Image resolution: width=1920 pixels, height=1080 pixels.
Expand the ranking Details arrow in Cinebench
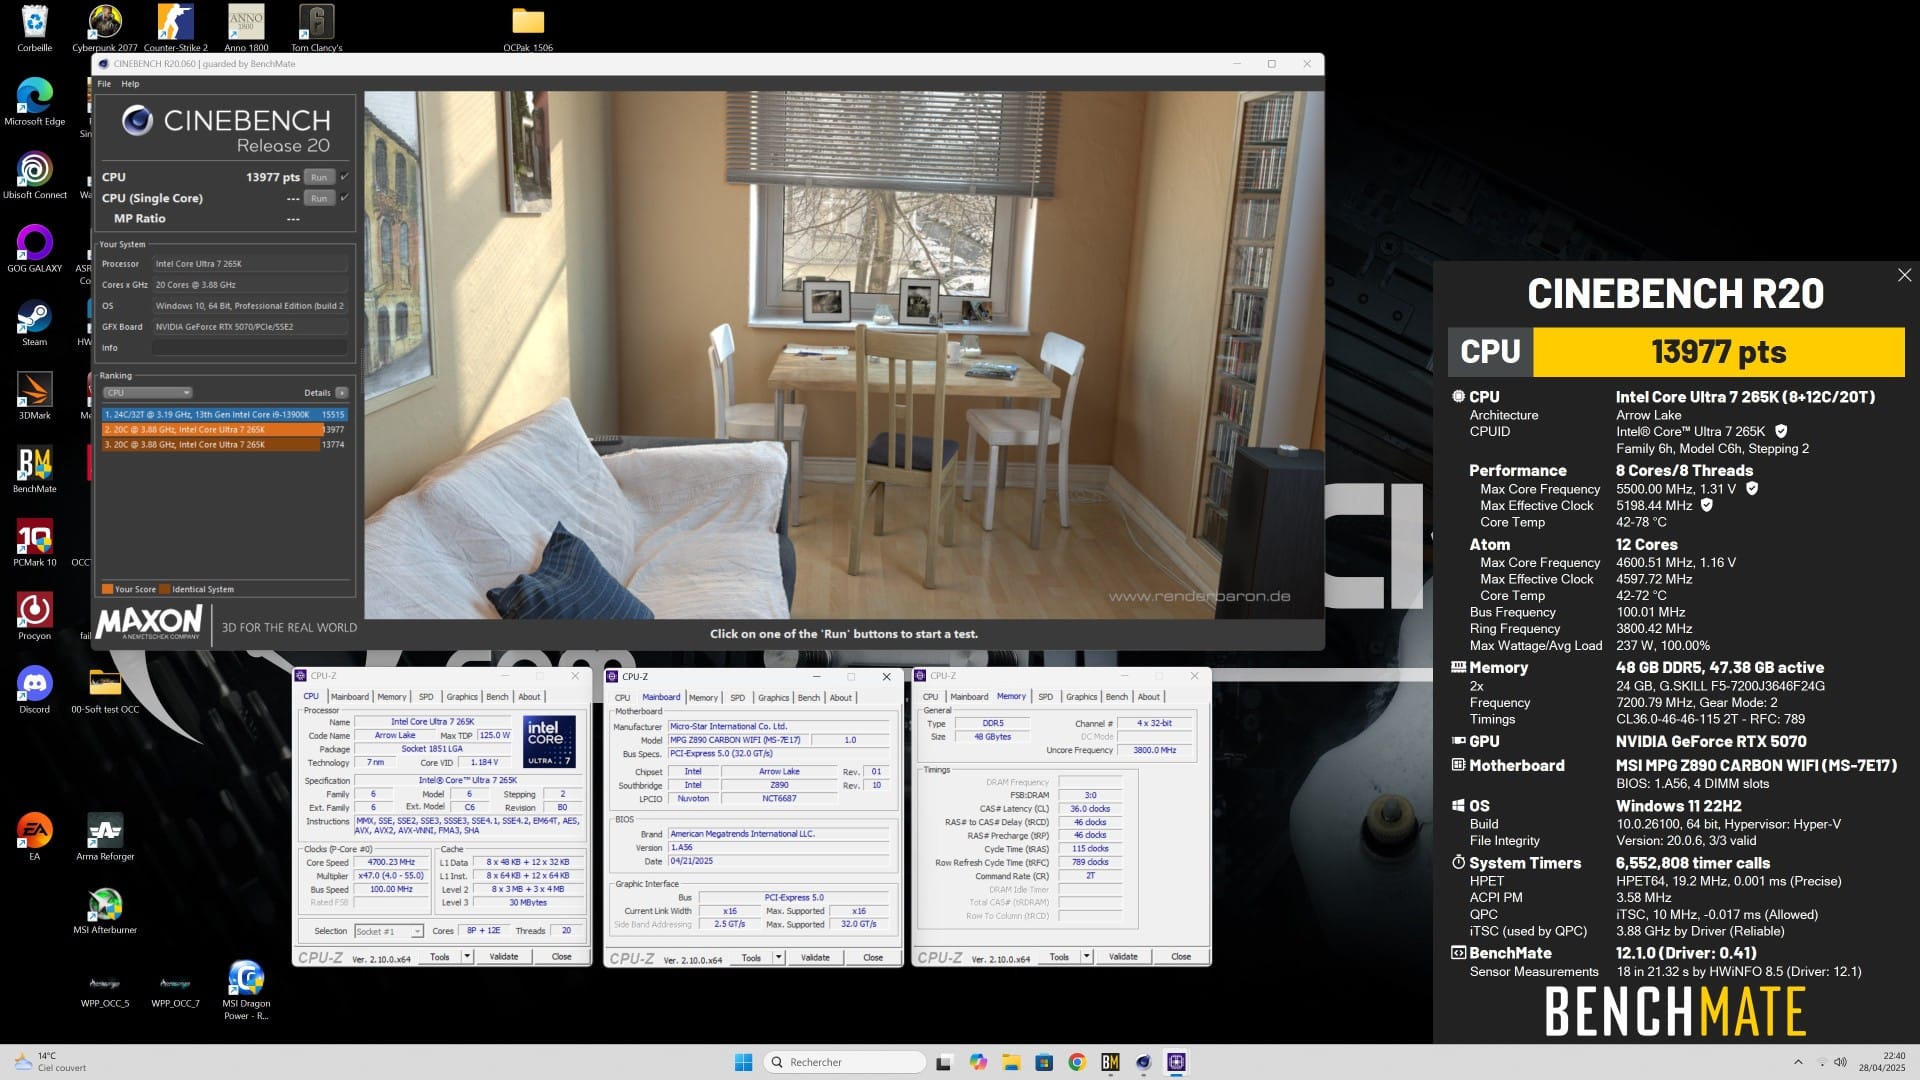click(342, 393)
